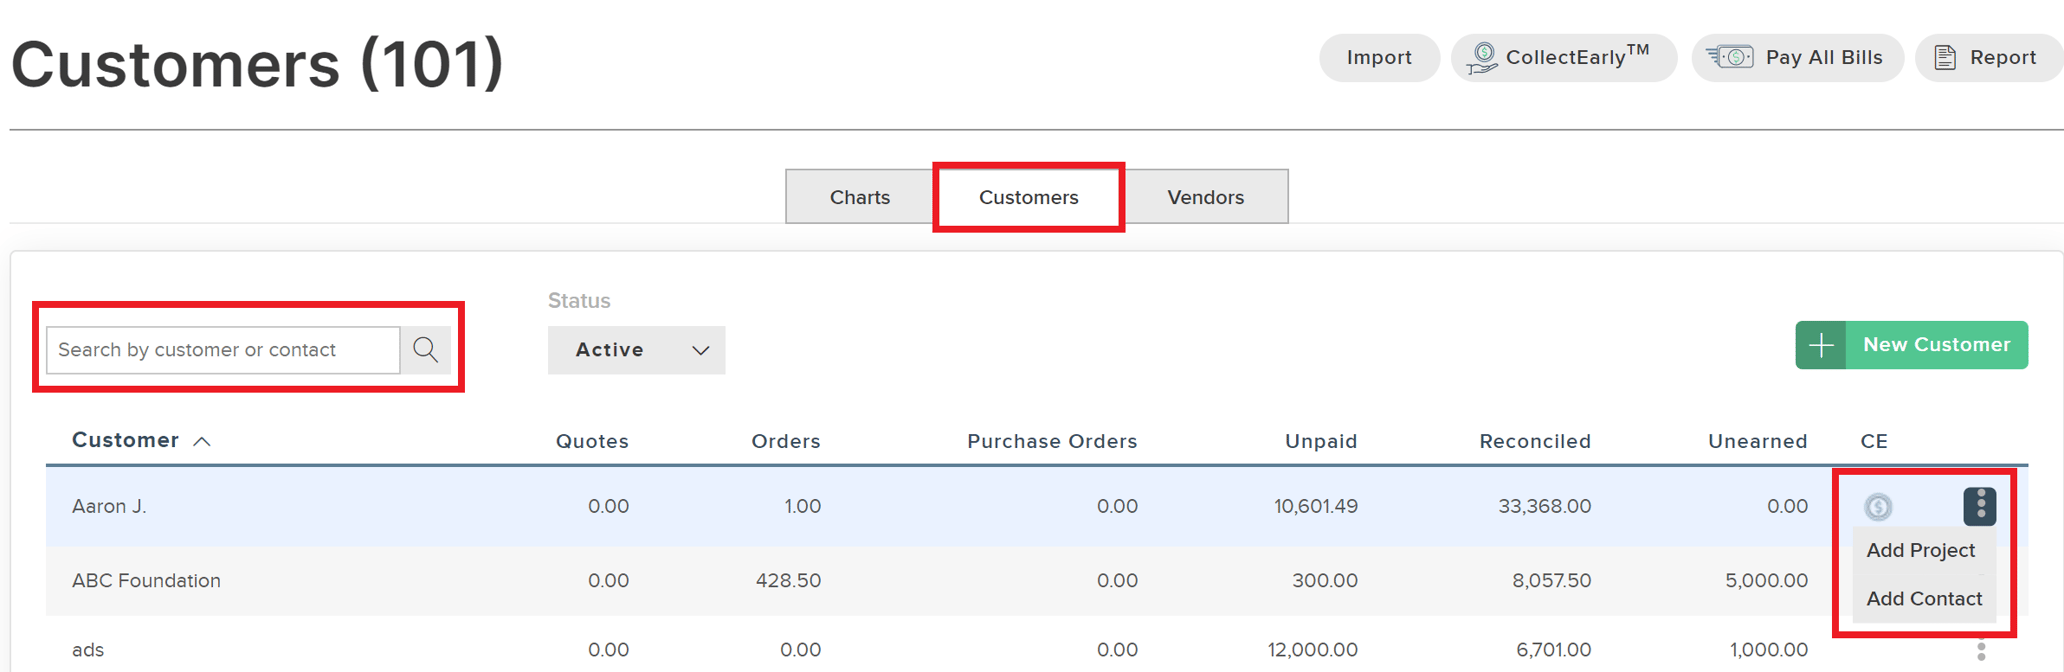Screen dimensions: 2064x672
Task: Click orders value 1.00 for Aaron J.
Action: pos(803,507)
